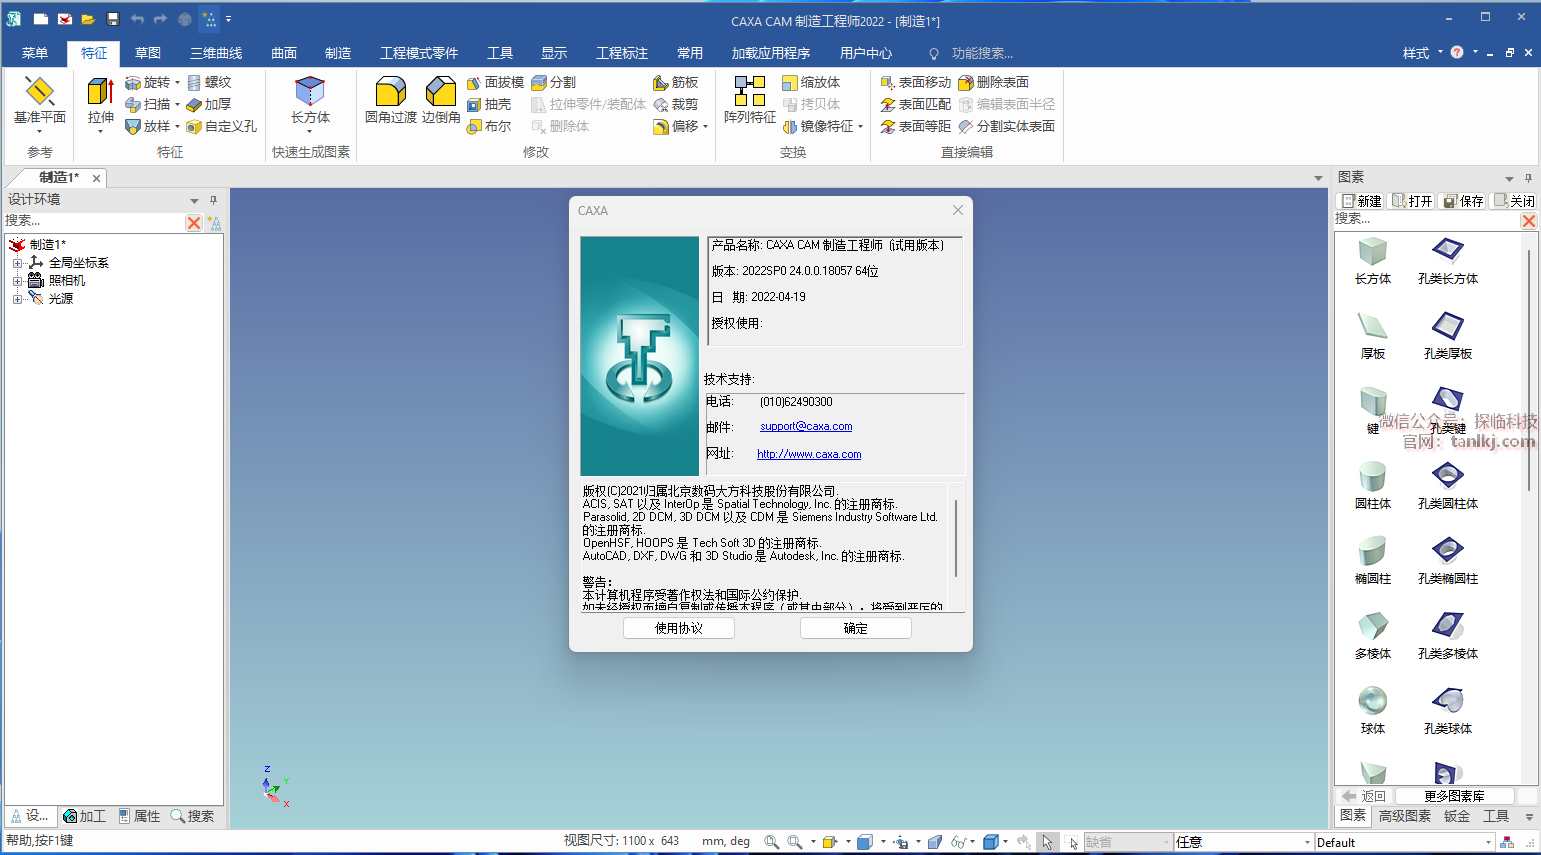Open the 阵列特征 pattern feature tool
Viewport: 1541px width, 855px height.
pos(750,100)
